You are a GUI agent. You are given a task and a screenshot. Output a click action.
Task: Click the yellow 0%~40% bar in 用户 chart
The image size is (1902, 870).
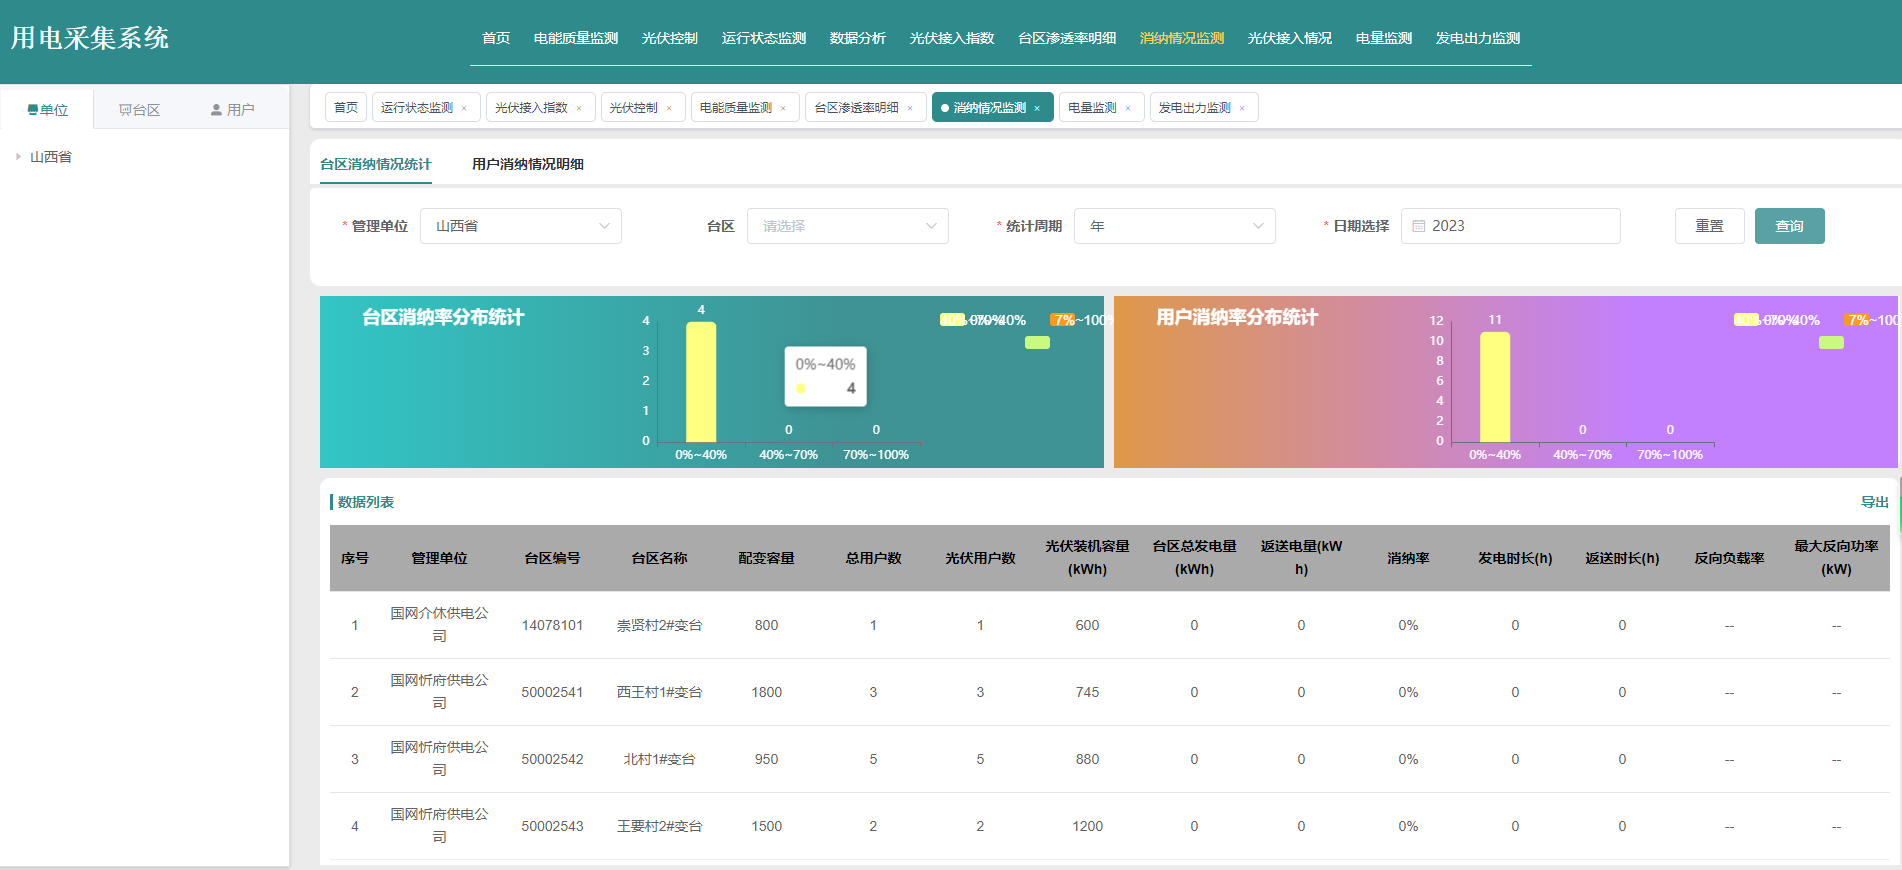(x=1495, y=387)
